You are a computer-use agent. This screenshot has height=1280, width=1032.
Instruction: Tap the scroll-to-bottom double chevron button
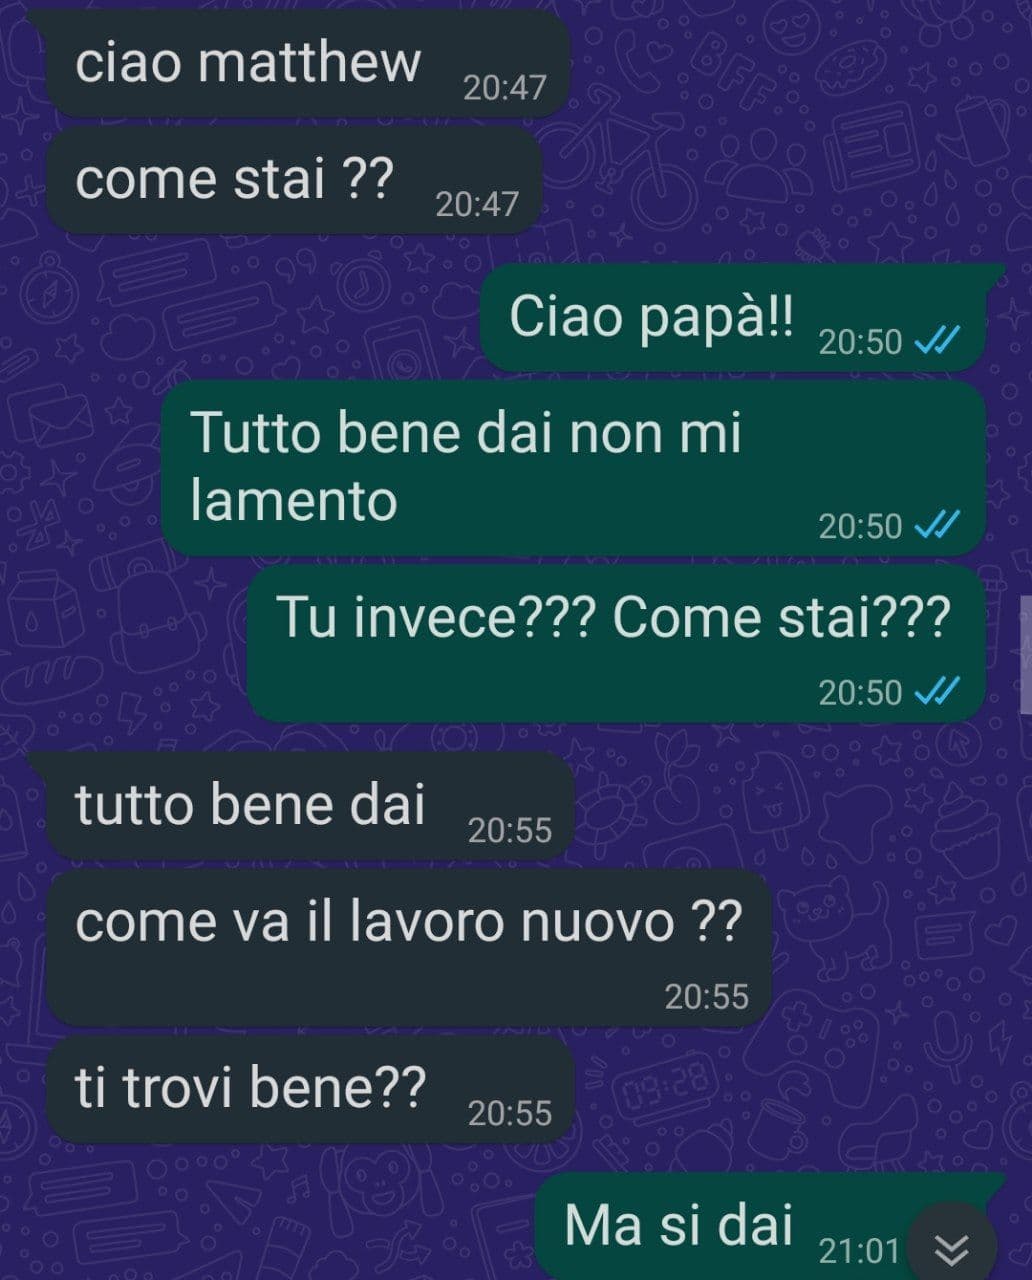click(x=952, y=1247)
